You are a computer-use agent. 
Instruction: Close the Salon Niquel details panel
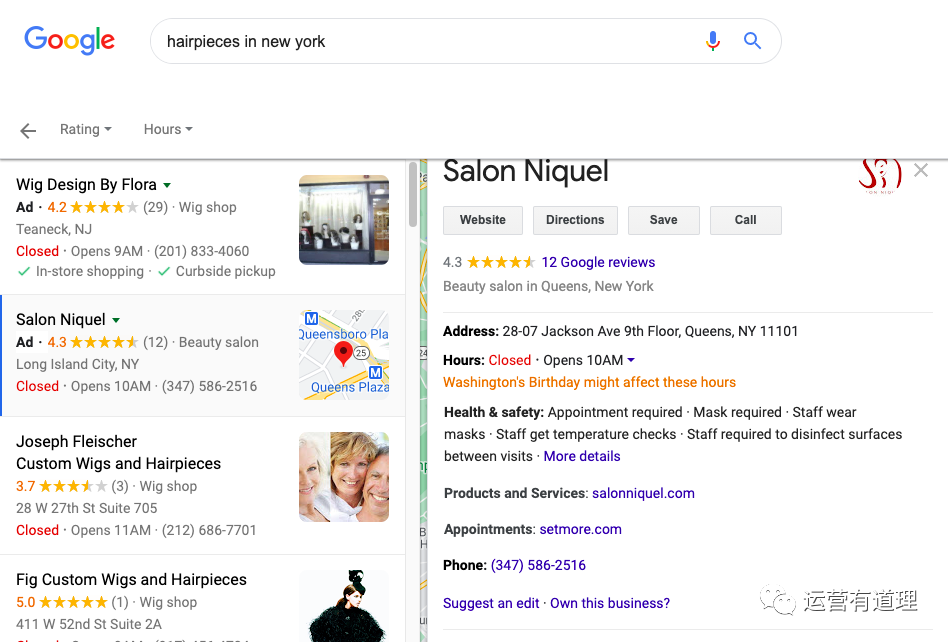(921, 170)
